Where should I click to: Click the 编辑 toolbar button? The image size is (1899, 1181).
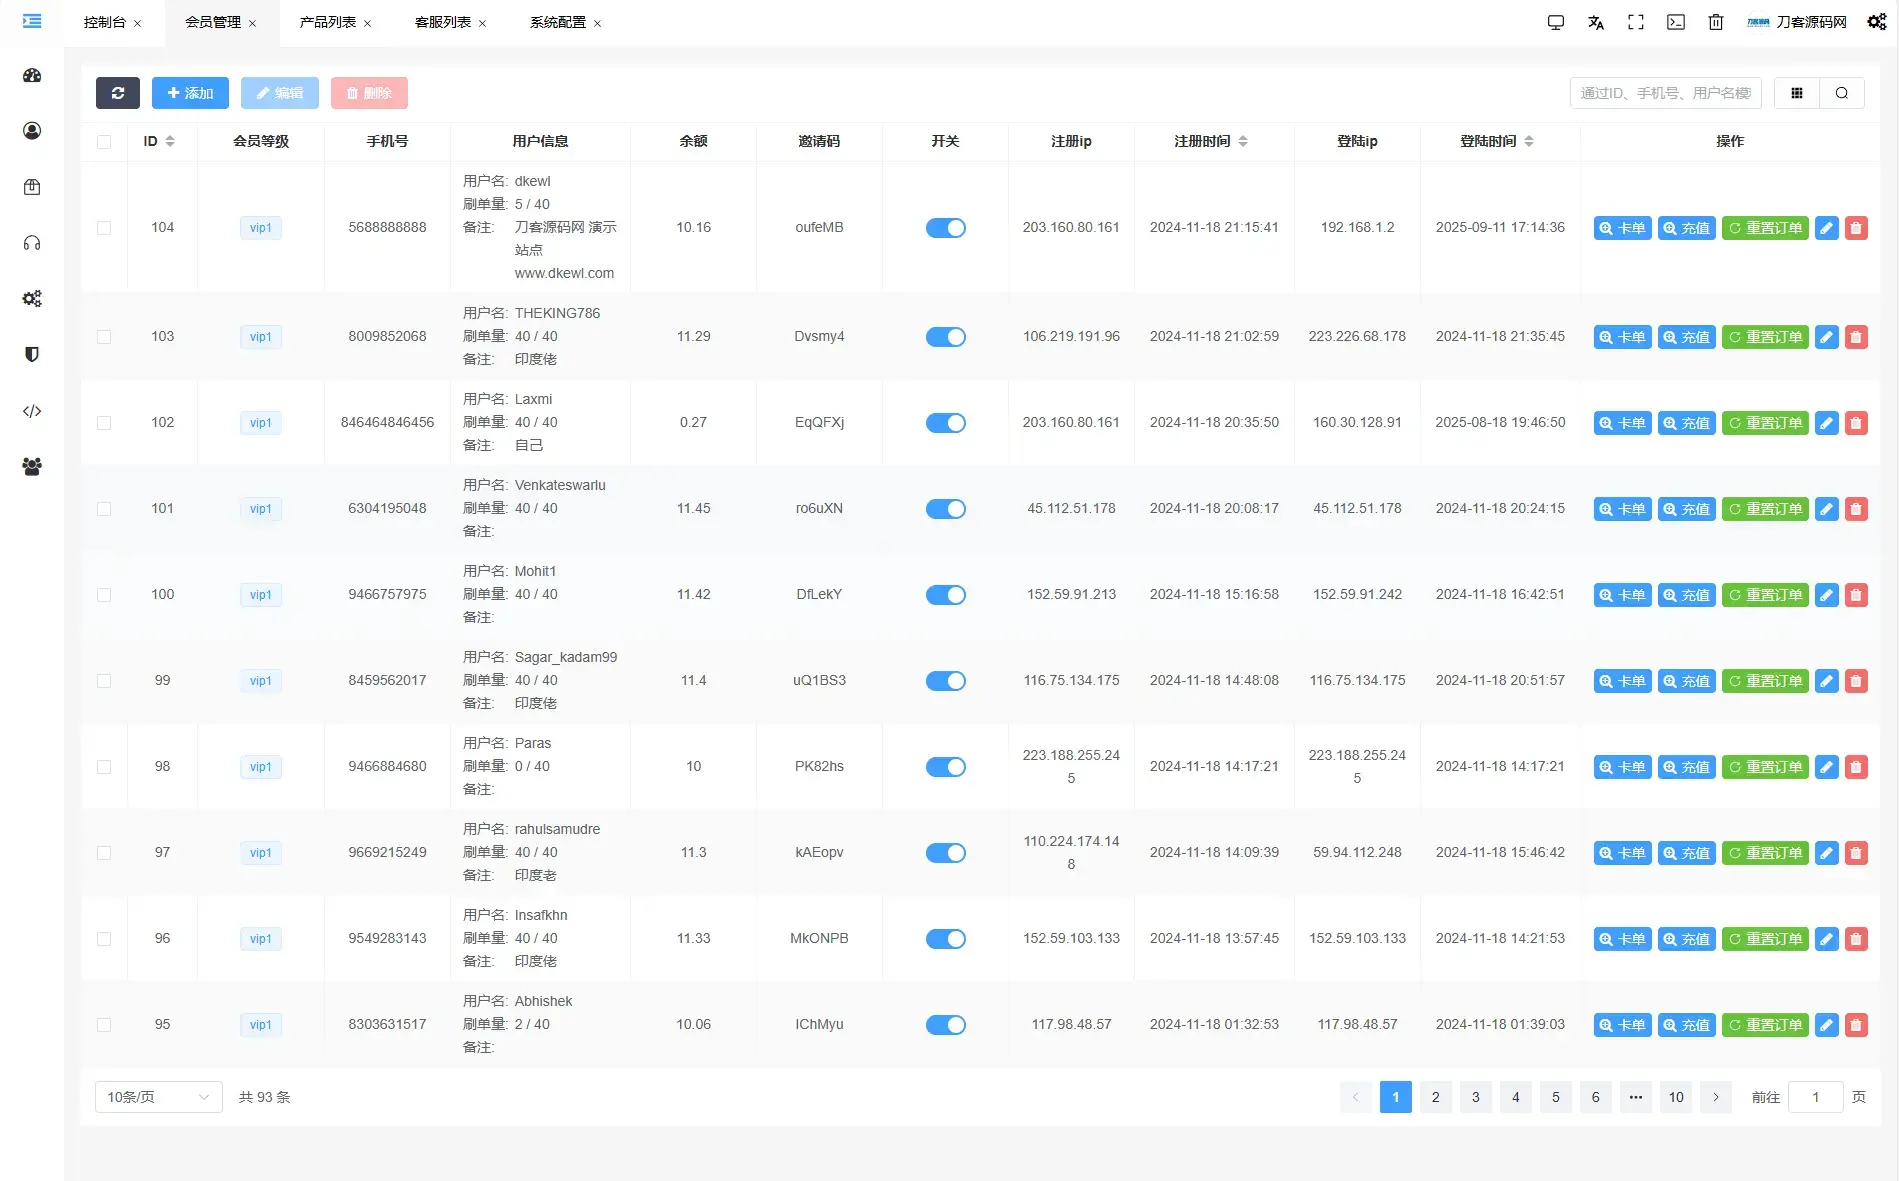[280, 93]
